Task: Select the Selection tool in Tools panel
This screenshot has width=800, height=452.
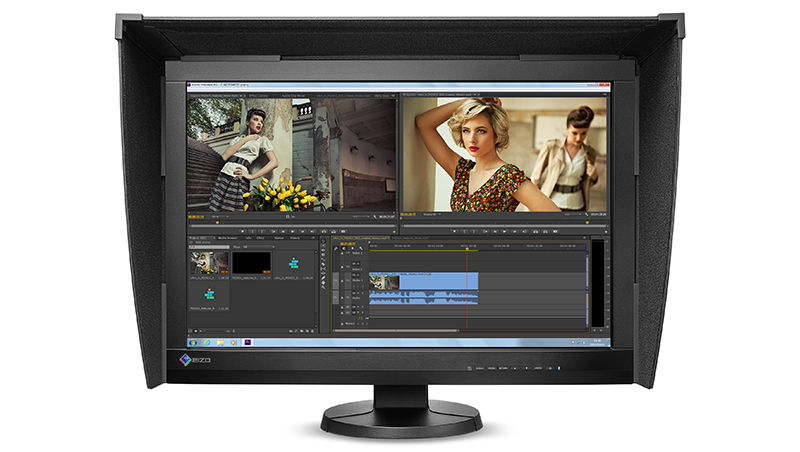Action: coord(323,241)
